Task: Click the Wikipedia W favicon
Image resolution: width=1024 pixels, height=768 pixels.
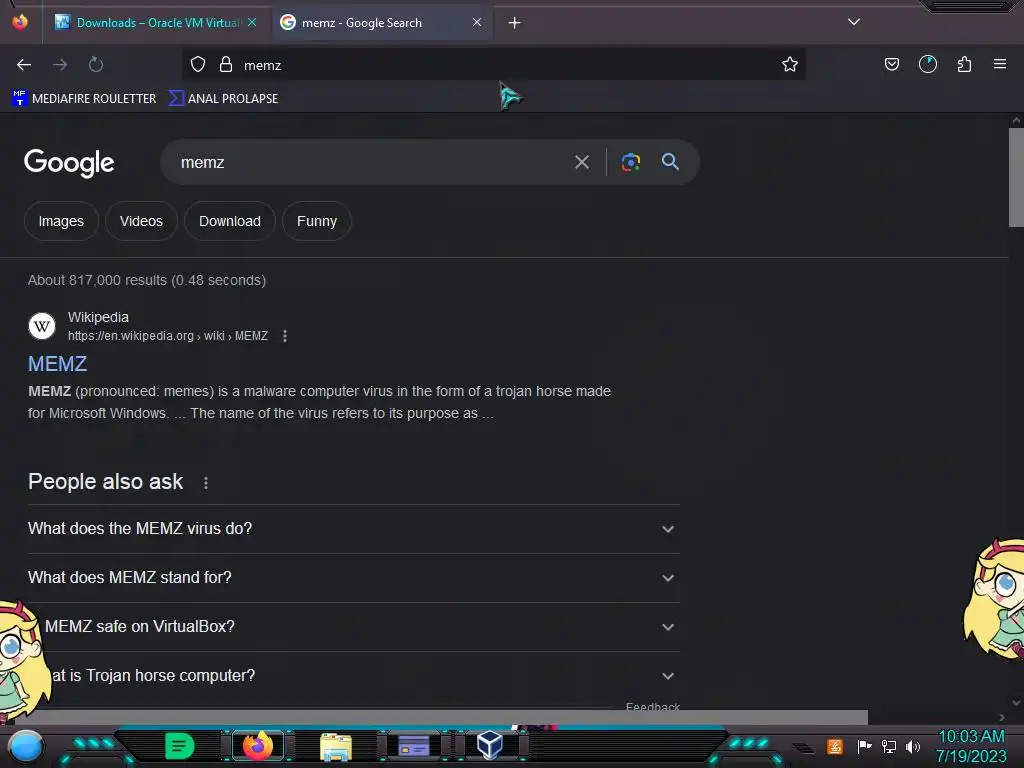Action: tap(42, 326)
